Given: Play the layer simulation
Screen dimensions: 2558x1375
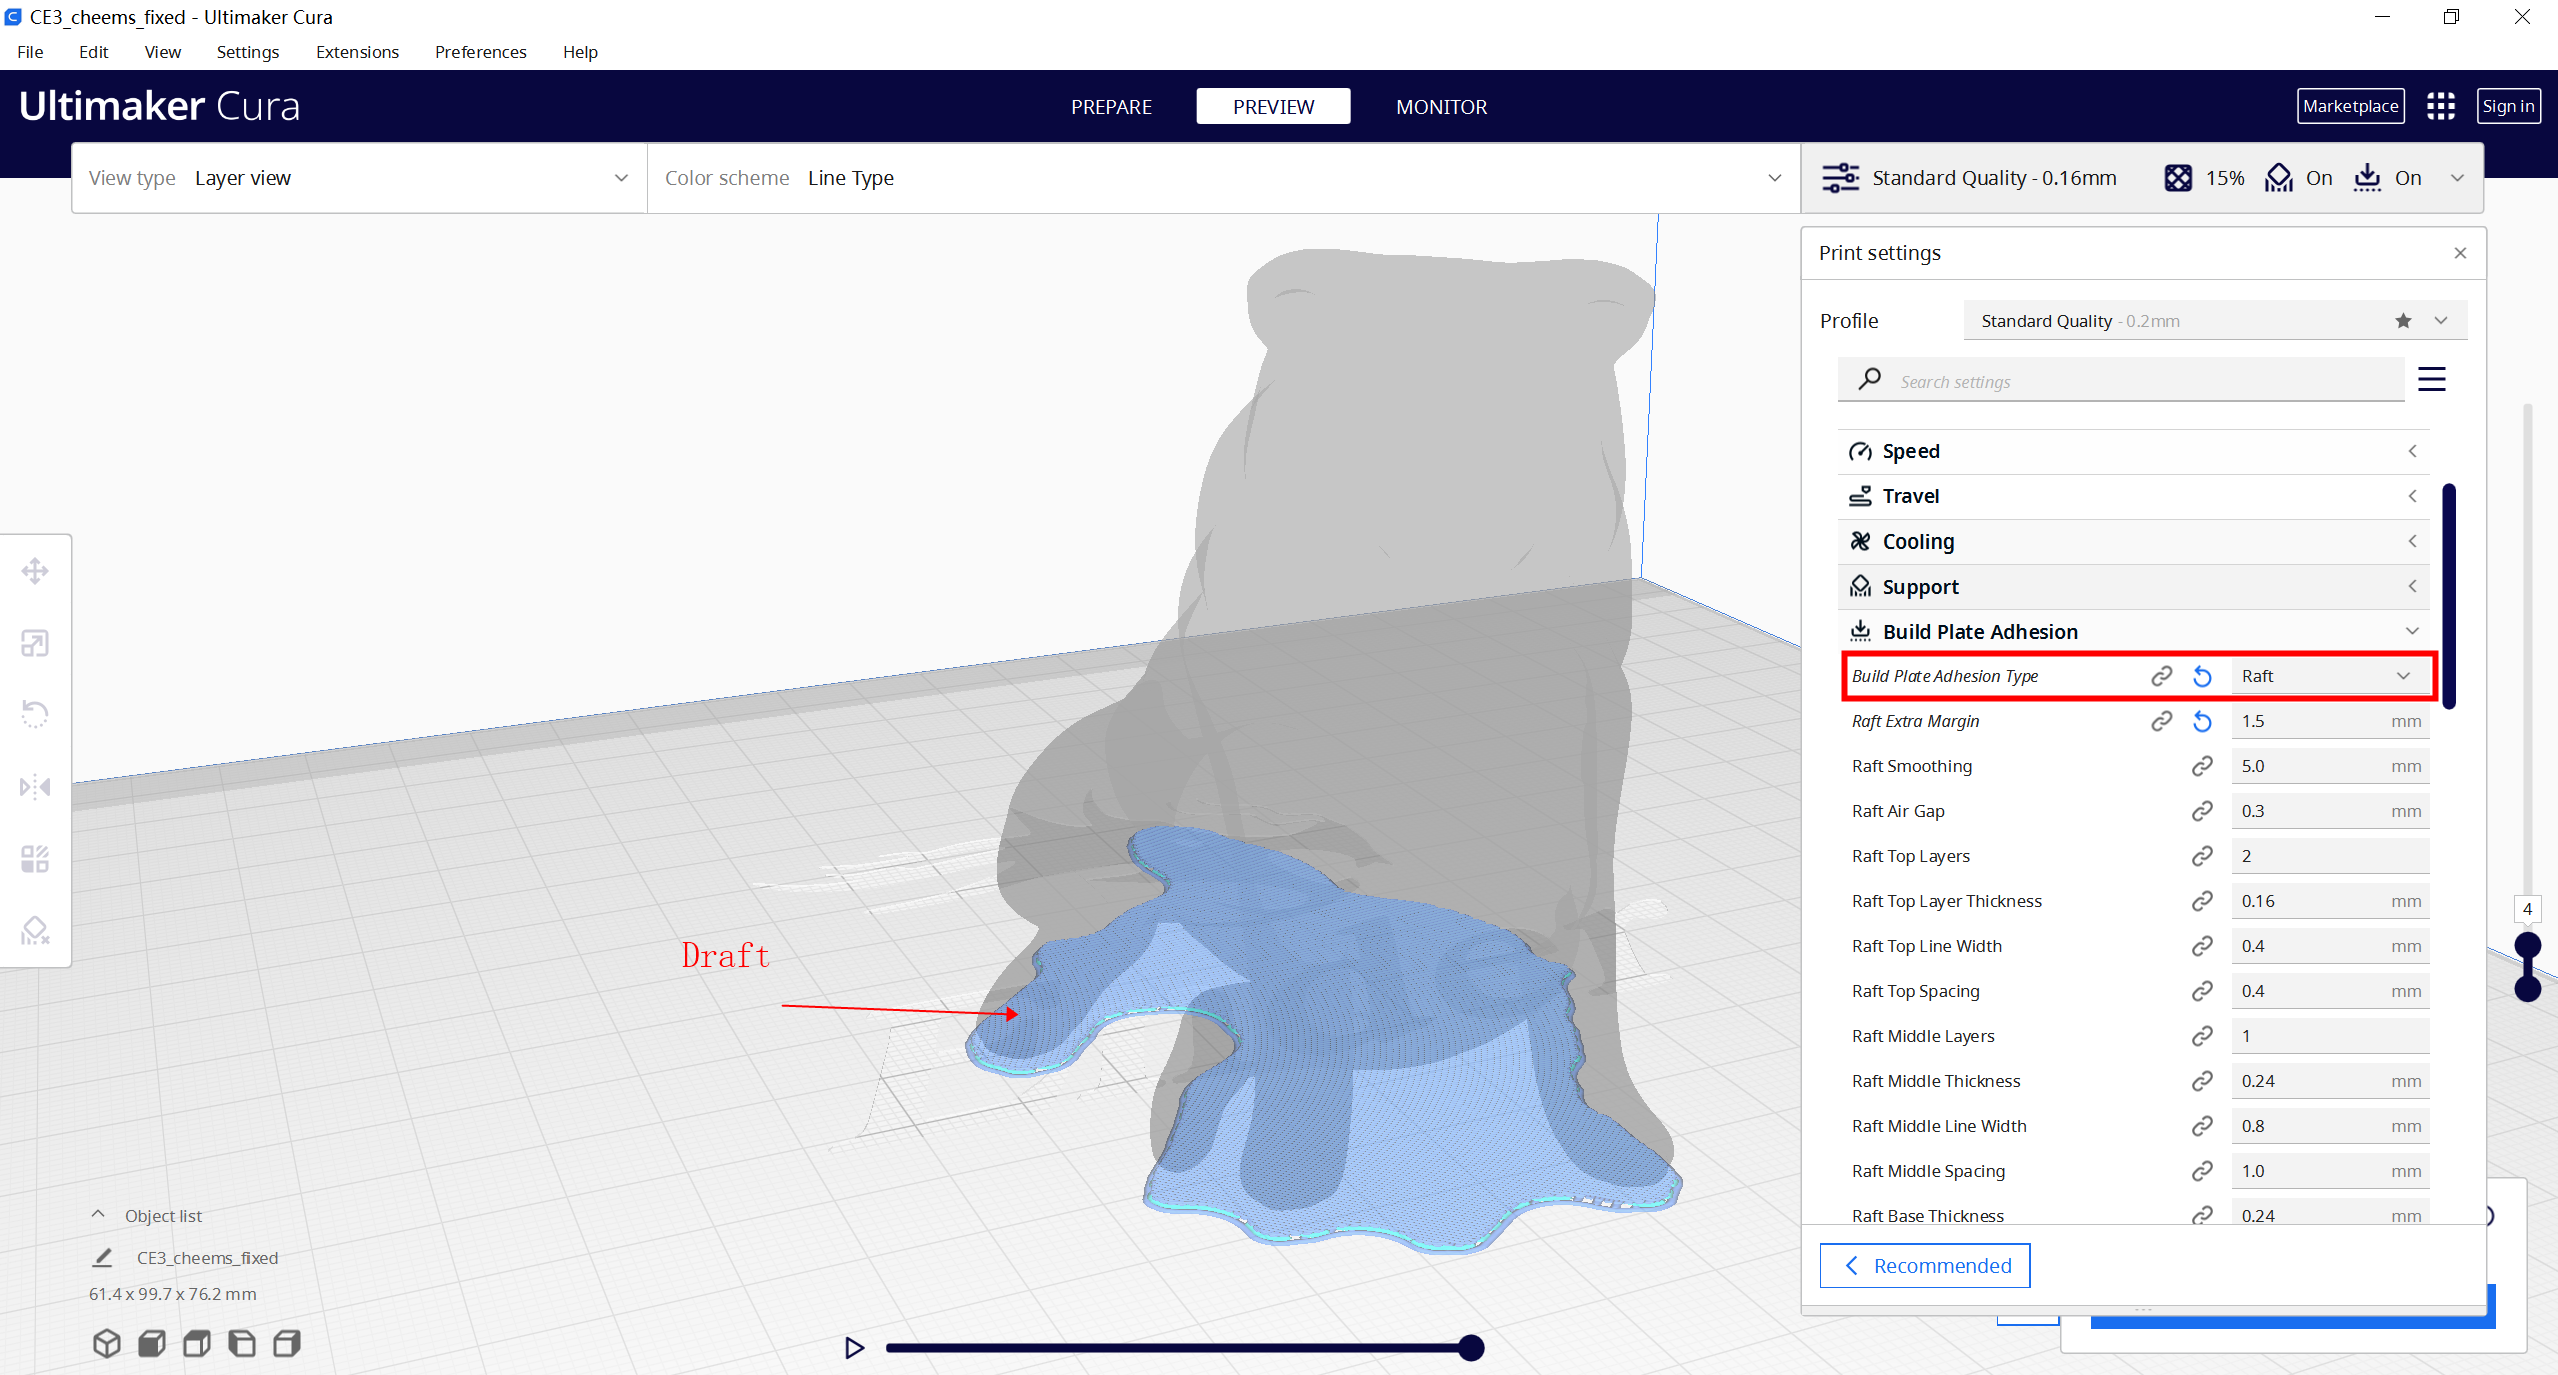Looking at the screenshot, I should click(854, 1348).
